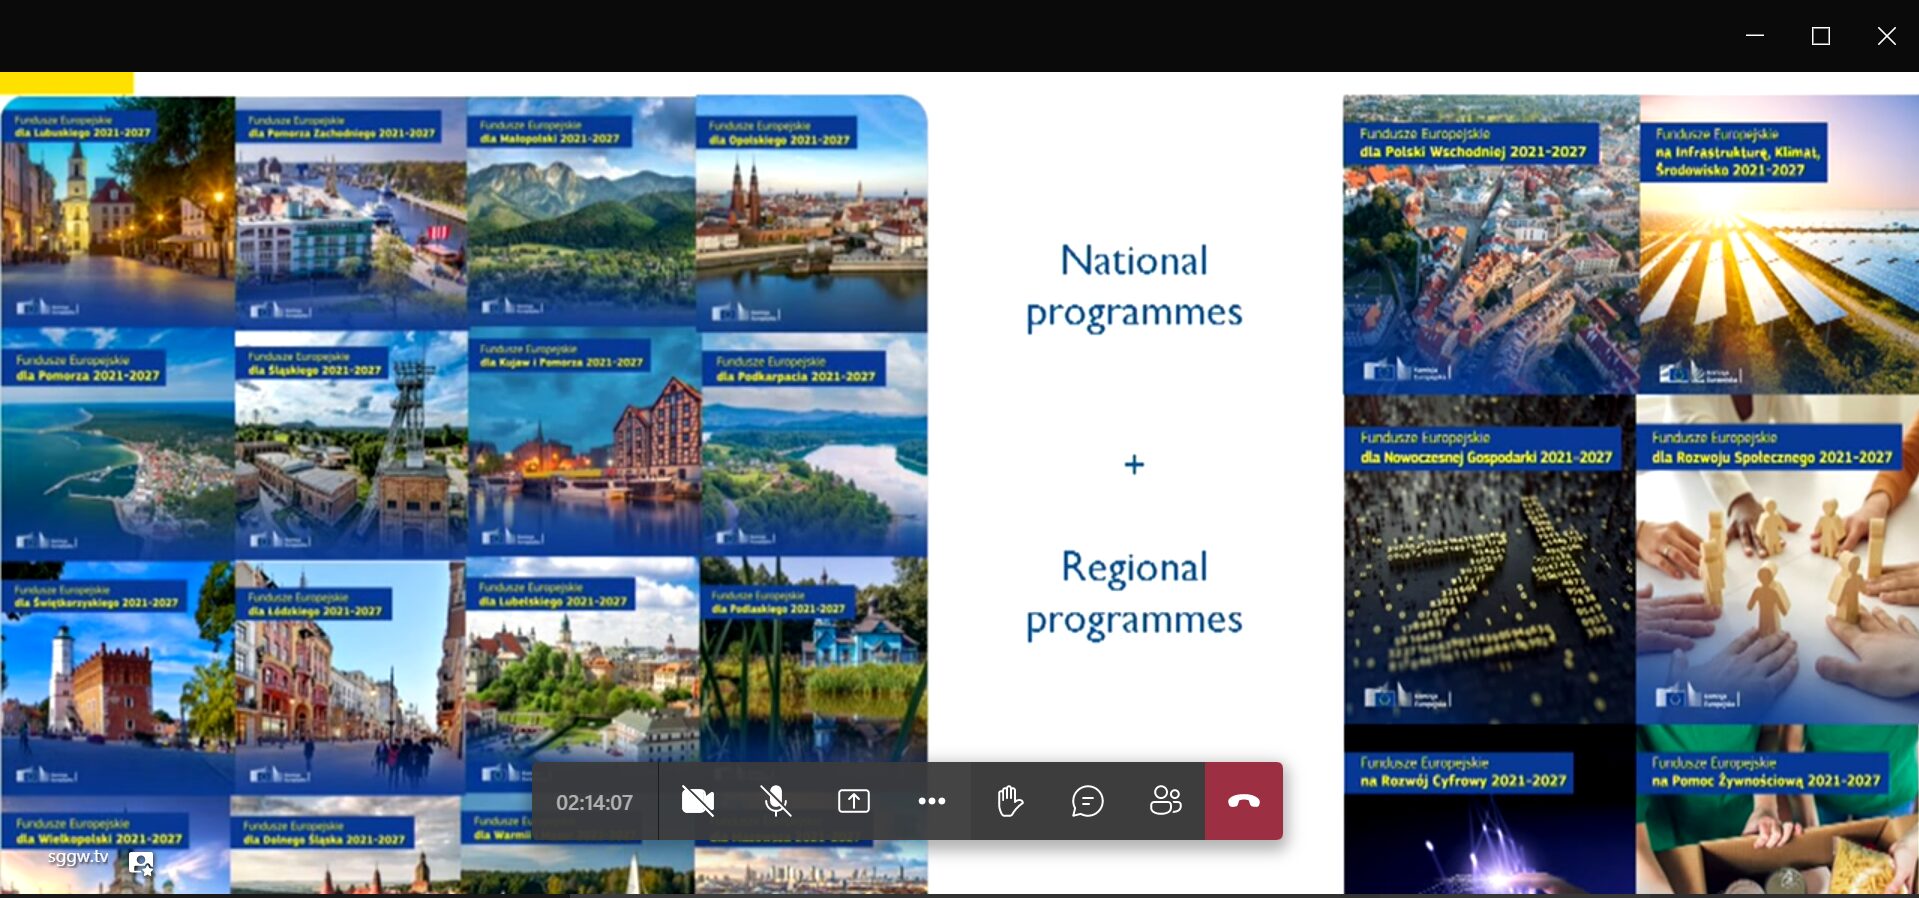The width and height of the screenshot is (1919, 898).
Task: Select the Rozwoju Społecznego 2021-2027 cover
Action: pyautogui.click(x=1776, y=560)
